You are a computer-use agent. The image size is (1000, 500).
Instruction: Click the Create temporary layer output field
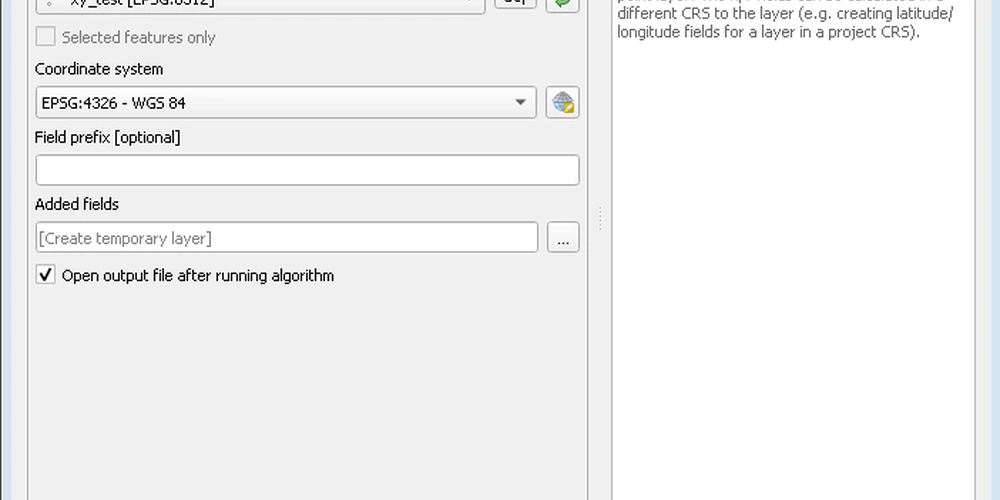point(286,238)
